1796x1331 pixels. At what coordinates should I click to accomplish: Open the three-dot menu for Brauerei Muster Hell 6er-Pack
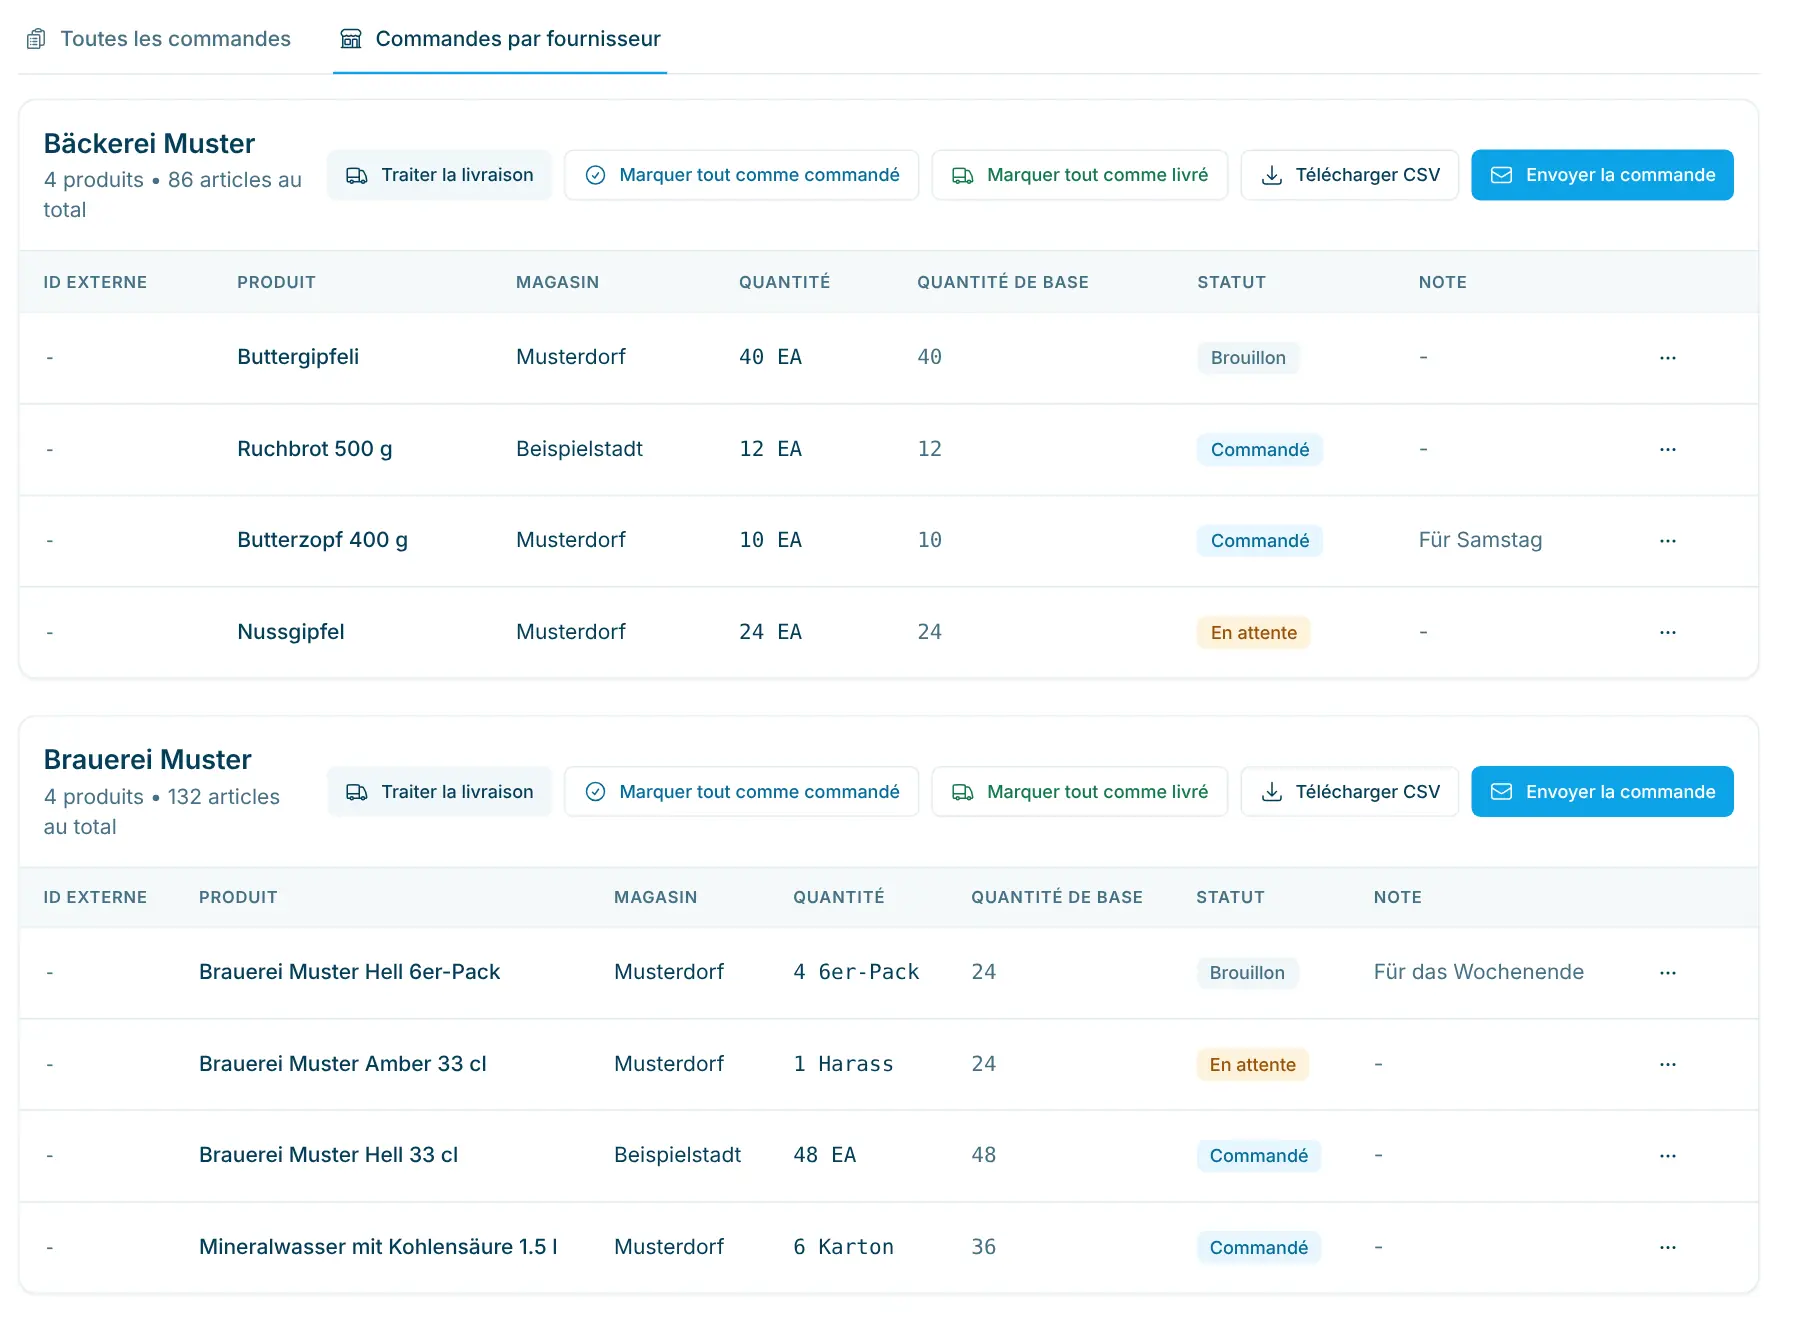pyautogui.click(x=1667, y=973)
